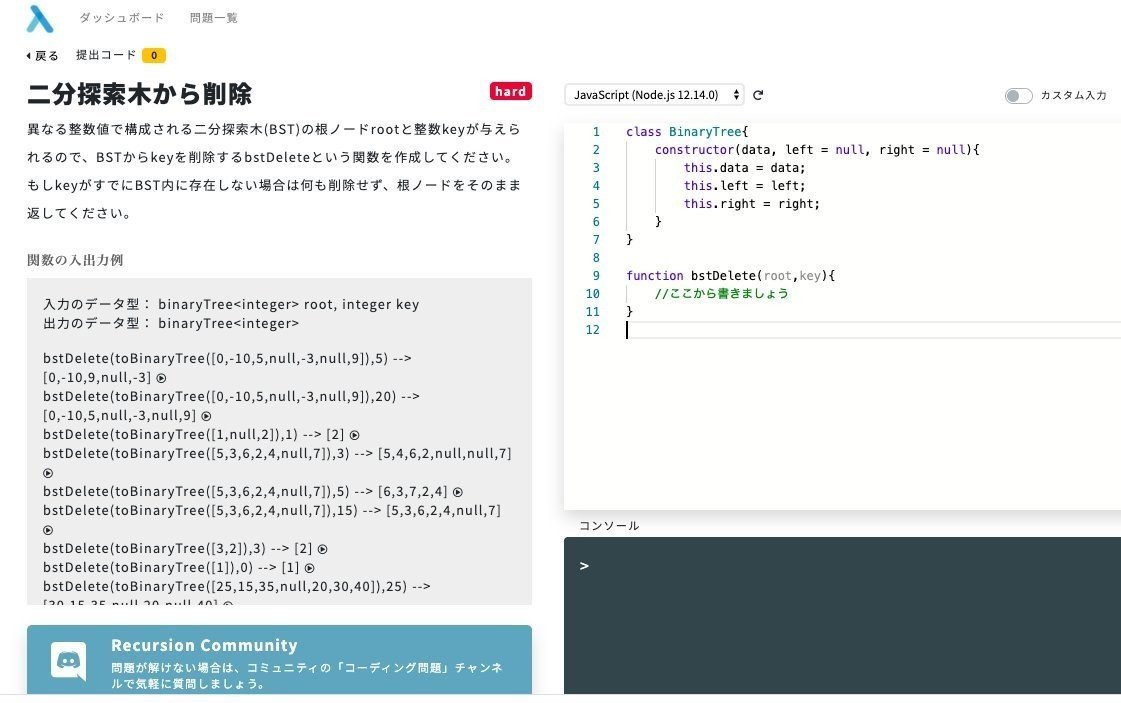Click the 提出コード link
The width and height of the screenshot is (1121, 703).
coord(105,55)
